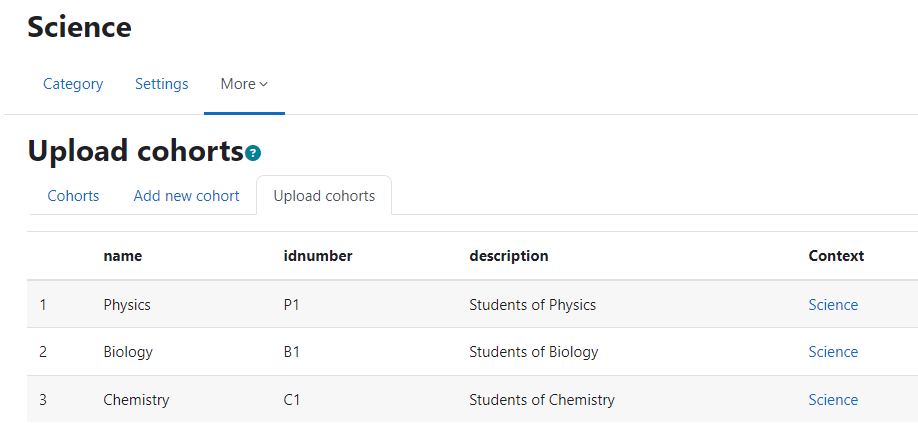Screen dimensions: 918x438
Task: Open the Settings tab
Action: [162, 84]
